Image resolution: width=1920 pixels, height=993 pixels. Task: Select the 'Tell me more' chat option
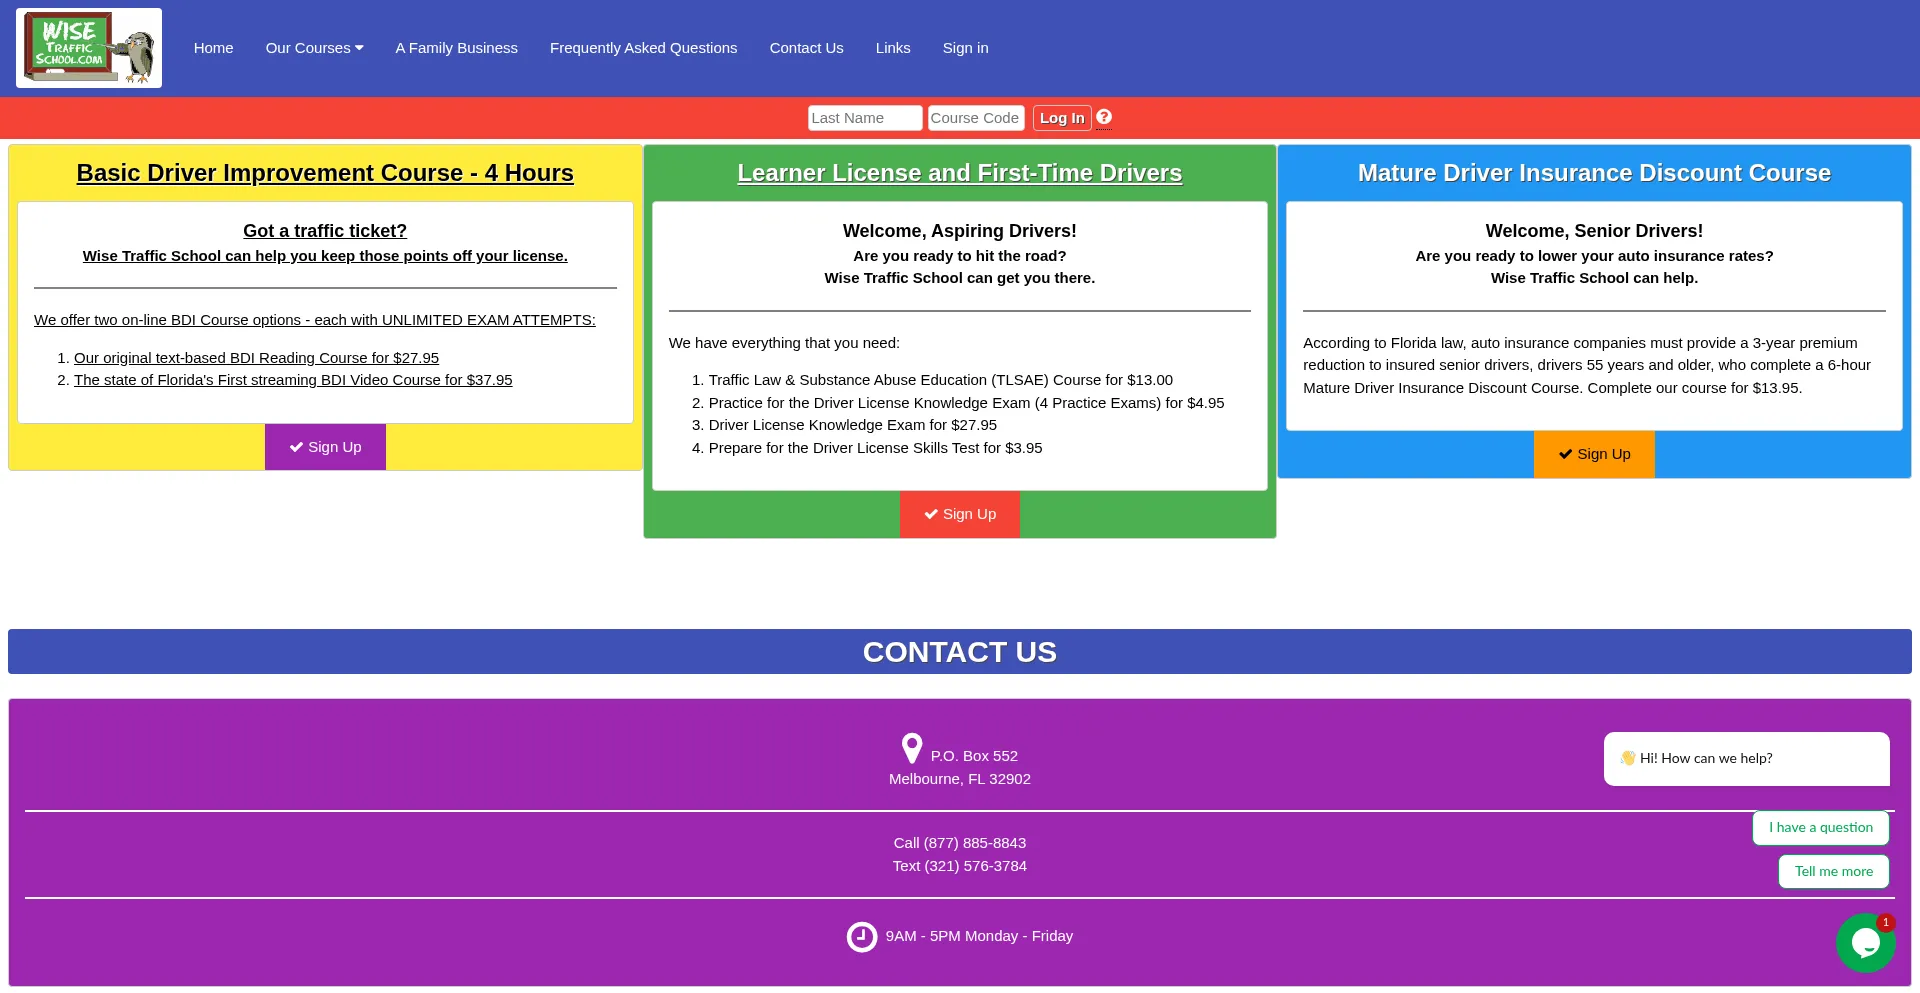tap(1834, 872)
